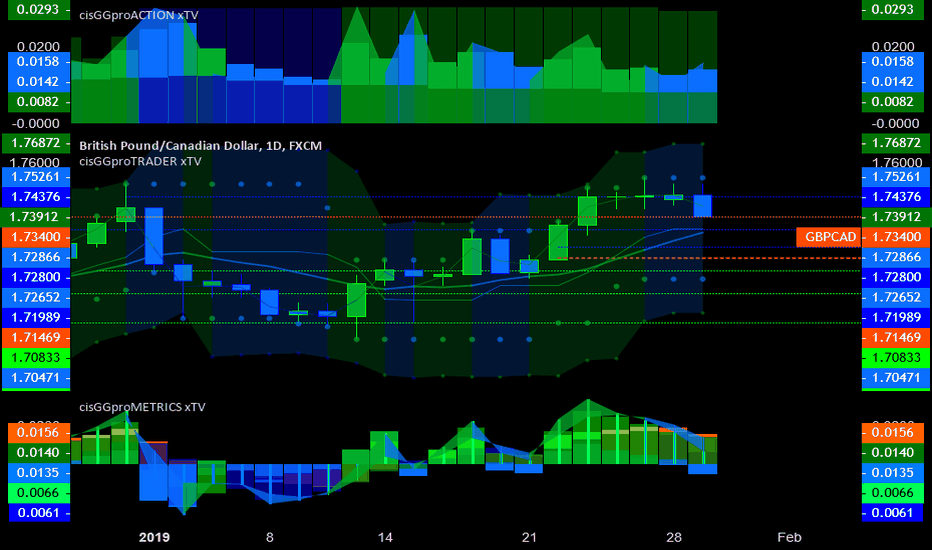Viewport: 932px width, 550px height.
Task: Select the 1.73912 price label on left axis
Action: click(x=36, y=217)
